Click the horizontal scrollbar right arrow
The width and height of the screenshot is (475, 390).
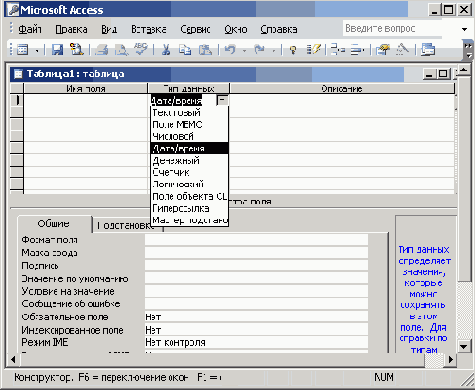pyautogui.click(x=451, y=359)
